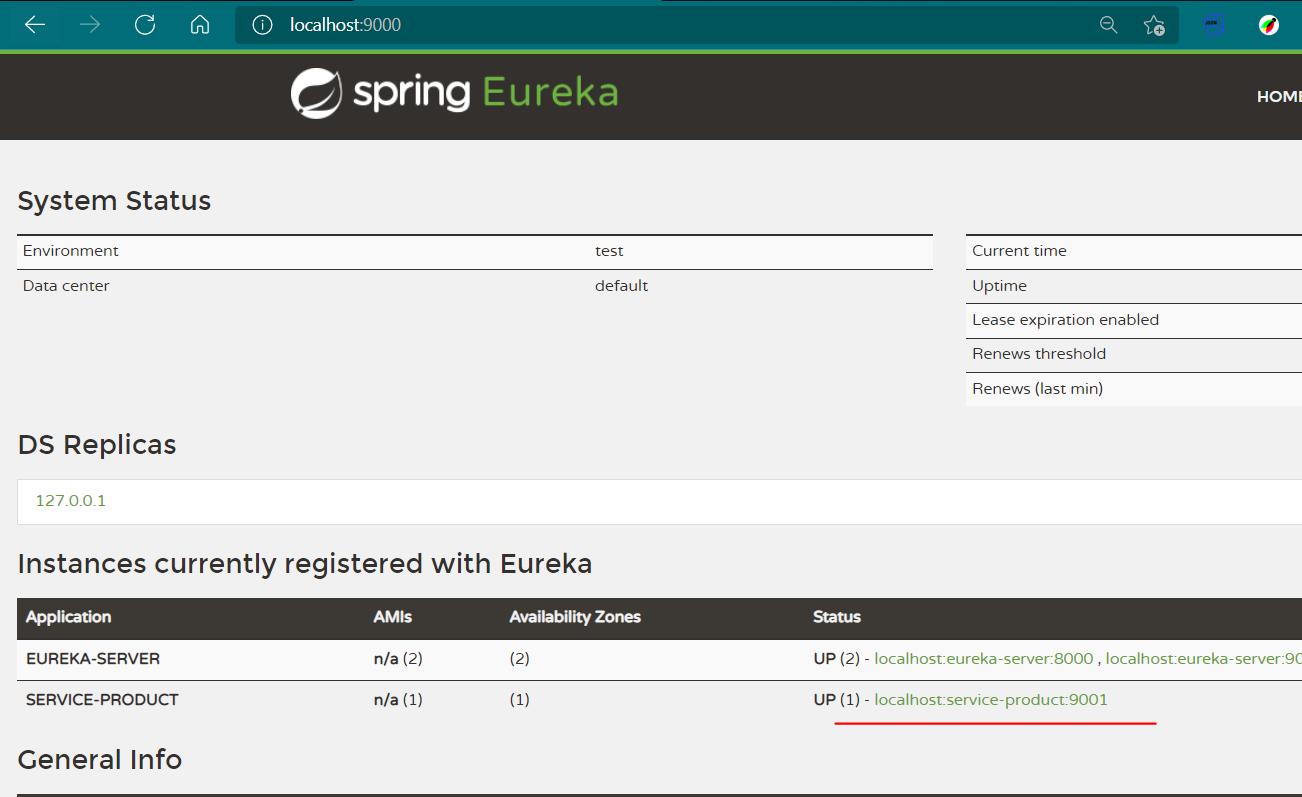The width and height of the screenshot is (1302, 797).
Task: Select the EUREKA-SERVER application name
Action: point(93,659)
